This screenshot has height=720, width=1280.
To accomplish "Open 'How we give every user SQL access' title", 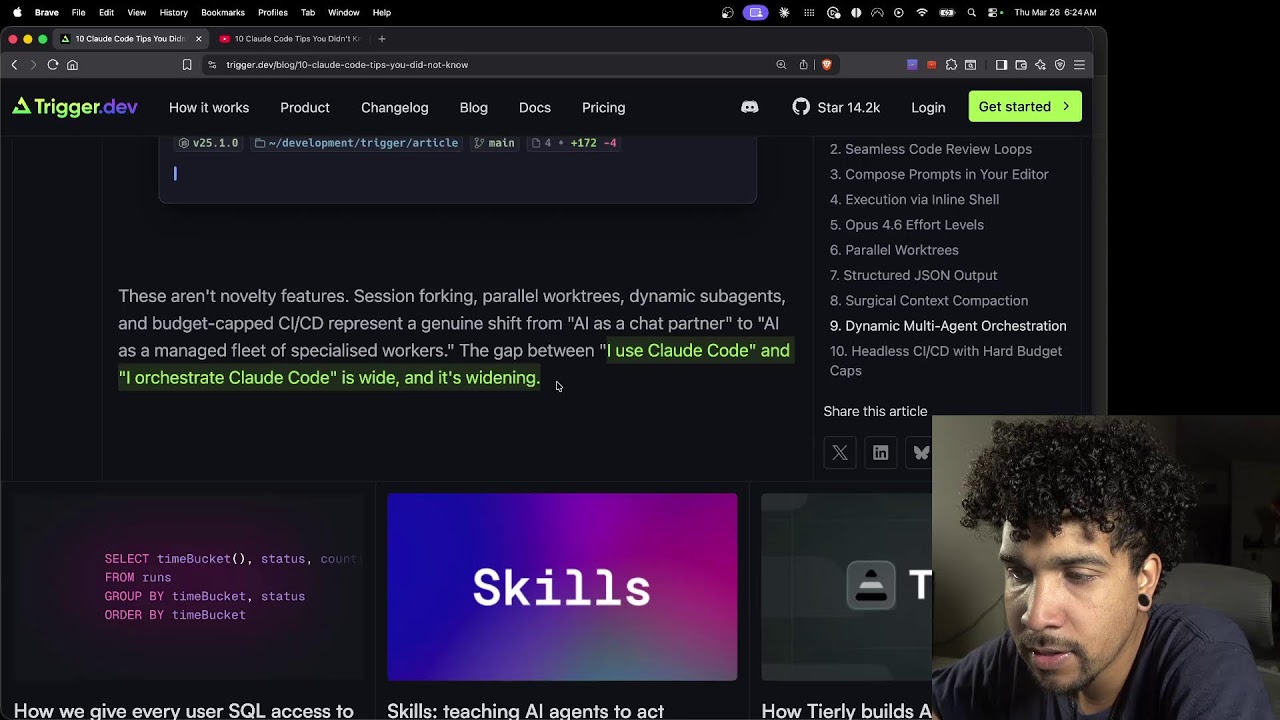I will [184, 711].
